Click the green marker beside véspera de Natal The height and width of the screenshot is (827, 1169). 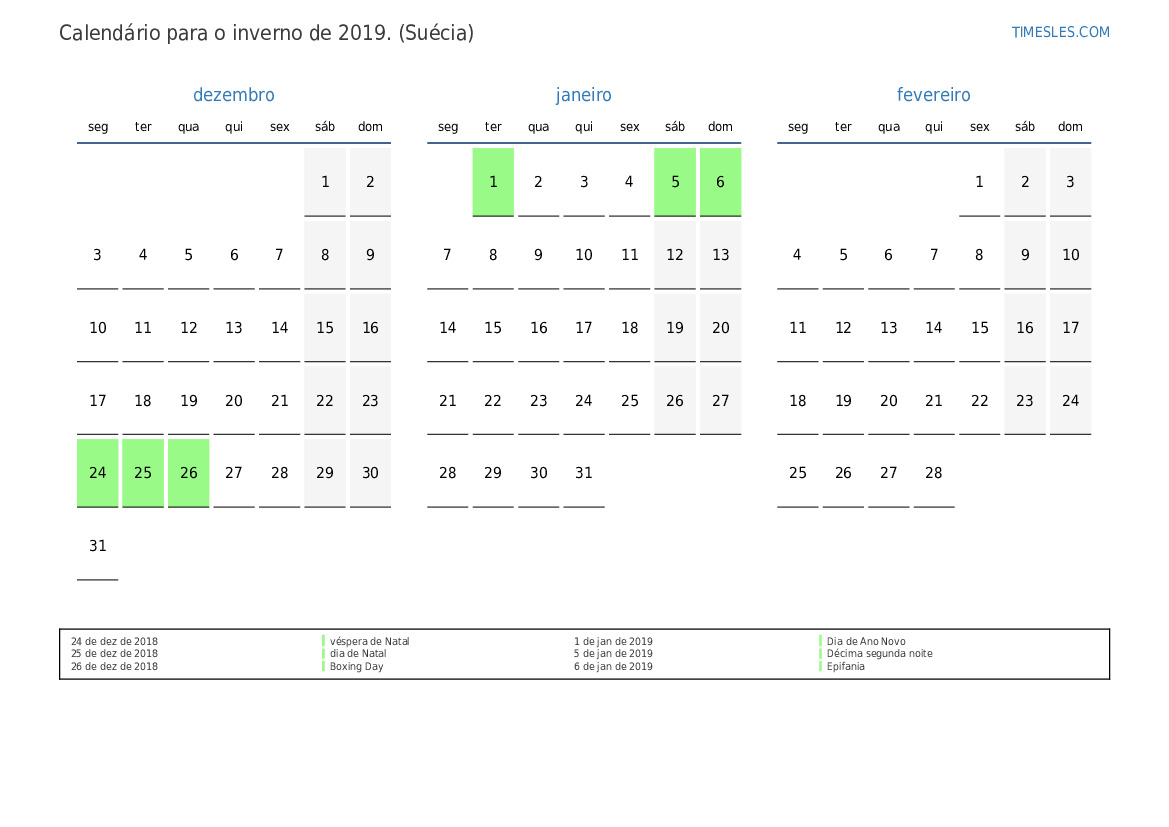324,641
